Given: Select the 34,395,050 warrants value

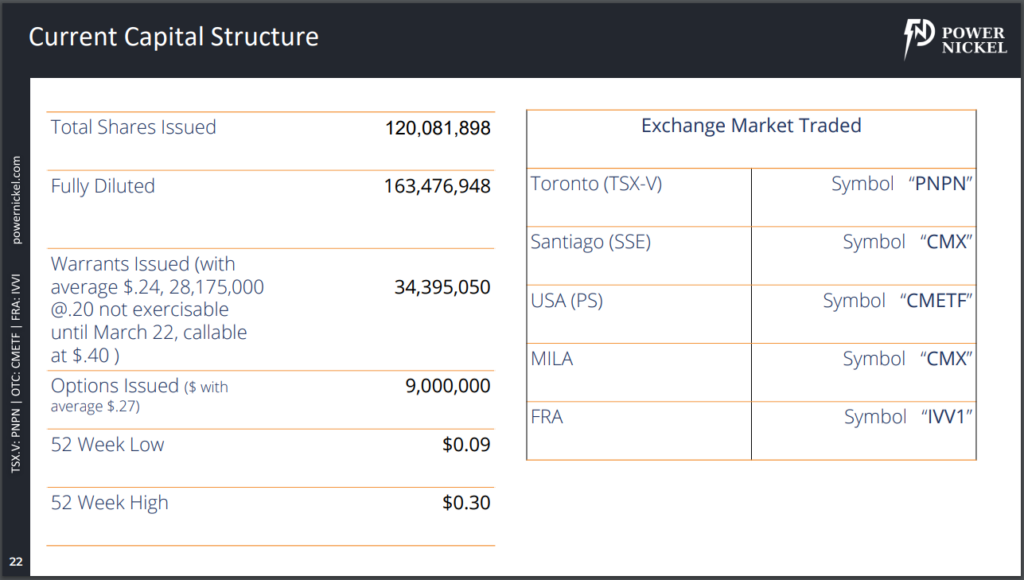Looking at the screenshot, I should pyautogui.click(x=443, y=288).
